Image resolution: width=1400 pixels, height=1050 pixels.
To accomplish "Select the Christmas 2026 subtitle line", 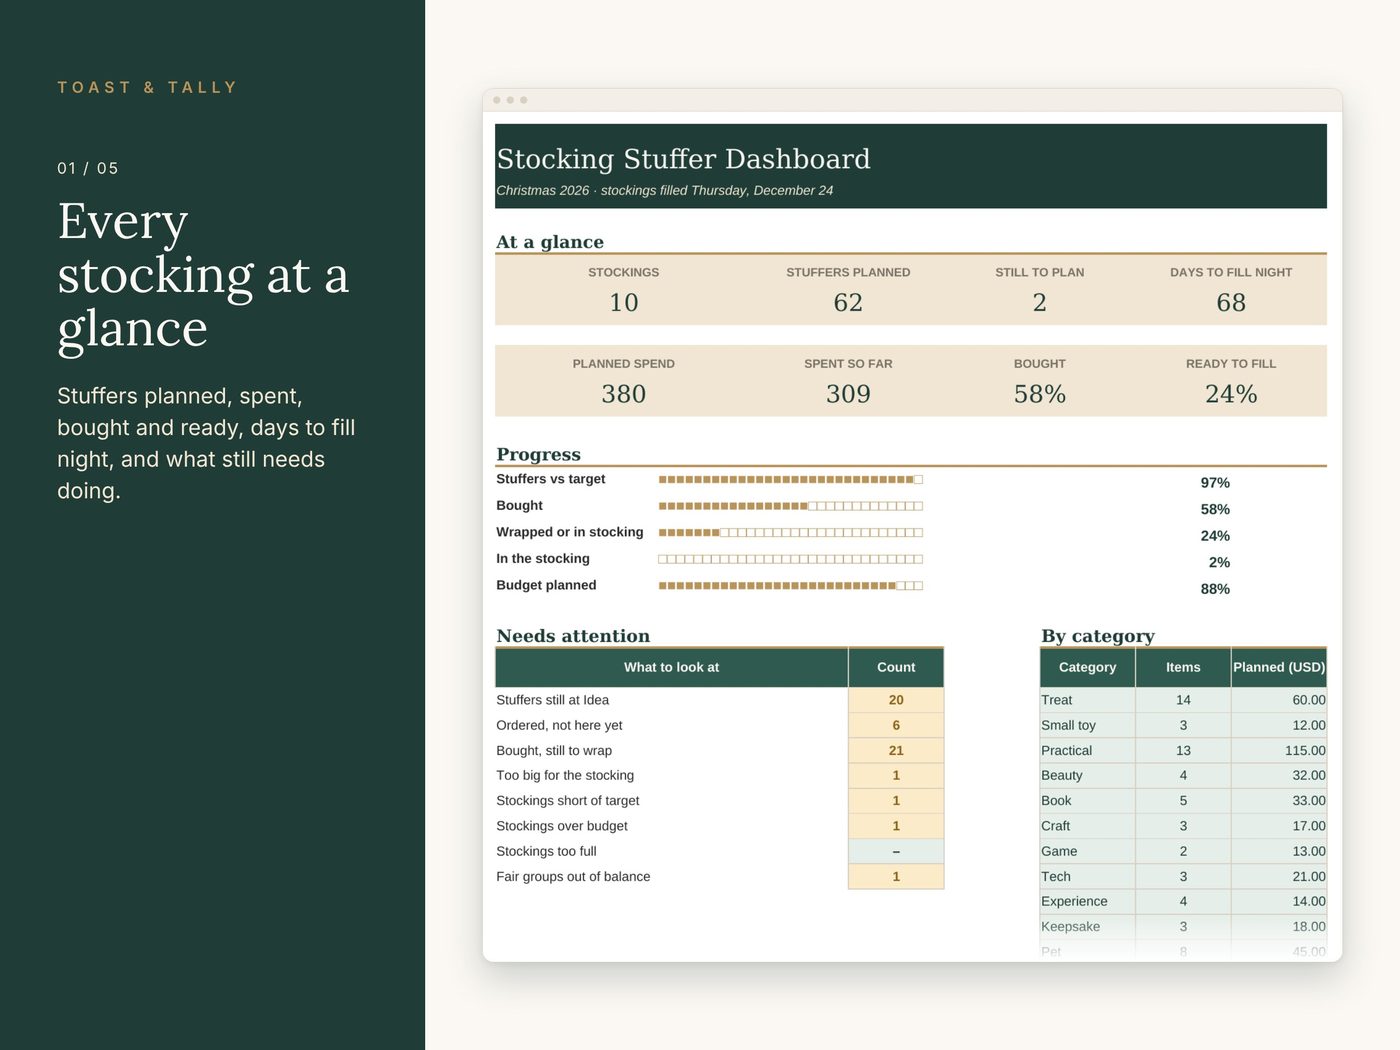I will [x=664, y=190].
